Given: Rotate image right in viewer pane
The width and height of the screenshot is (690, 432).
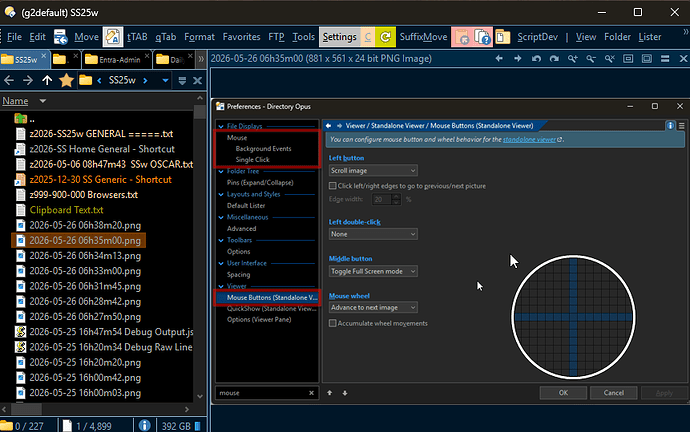Looking at the screenshot, I should 554,59.
